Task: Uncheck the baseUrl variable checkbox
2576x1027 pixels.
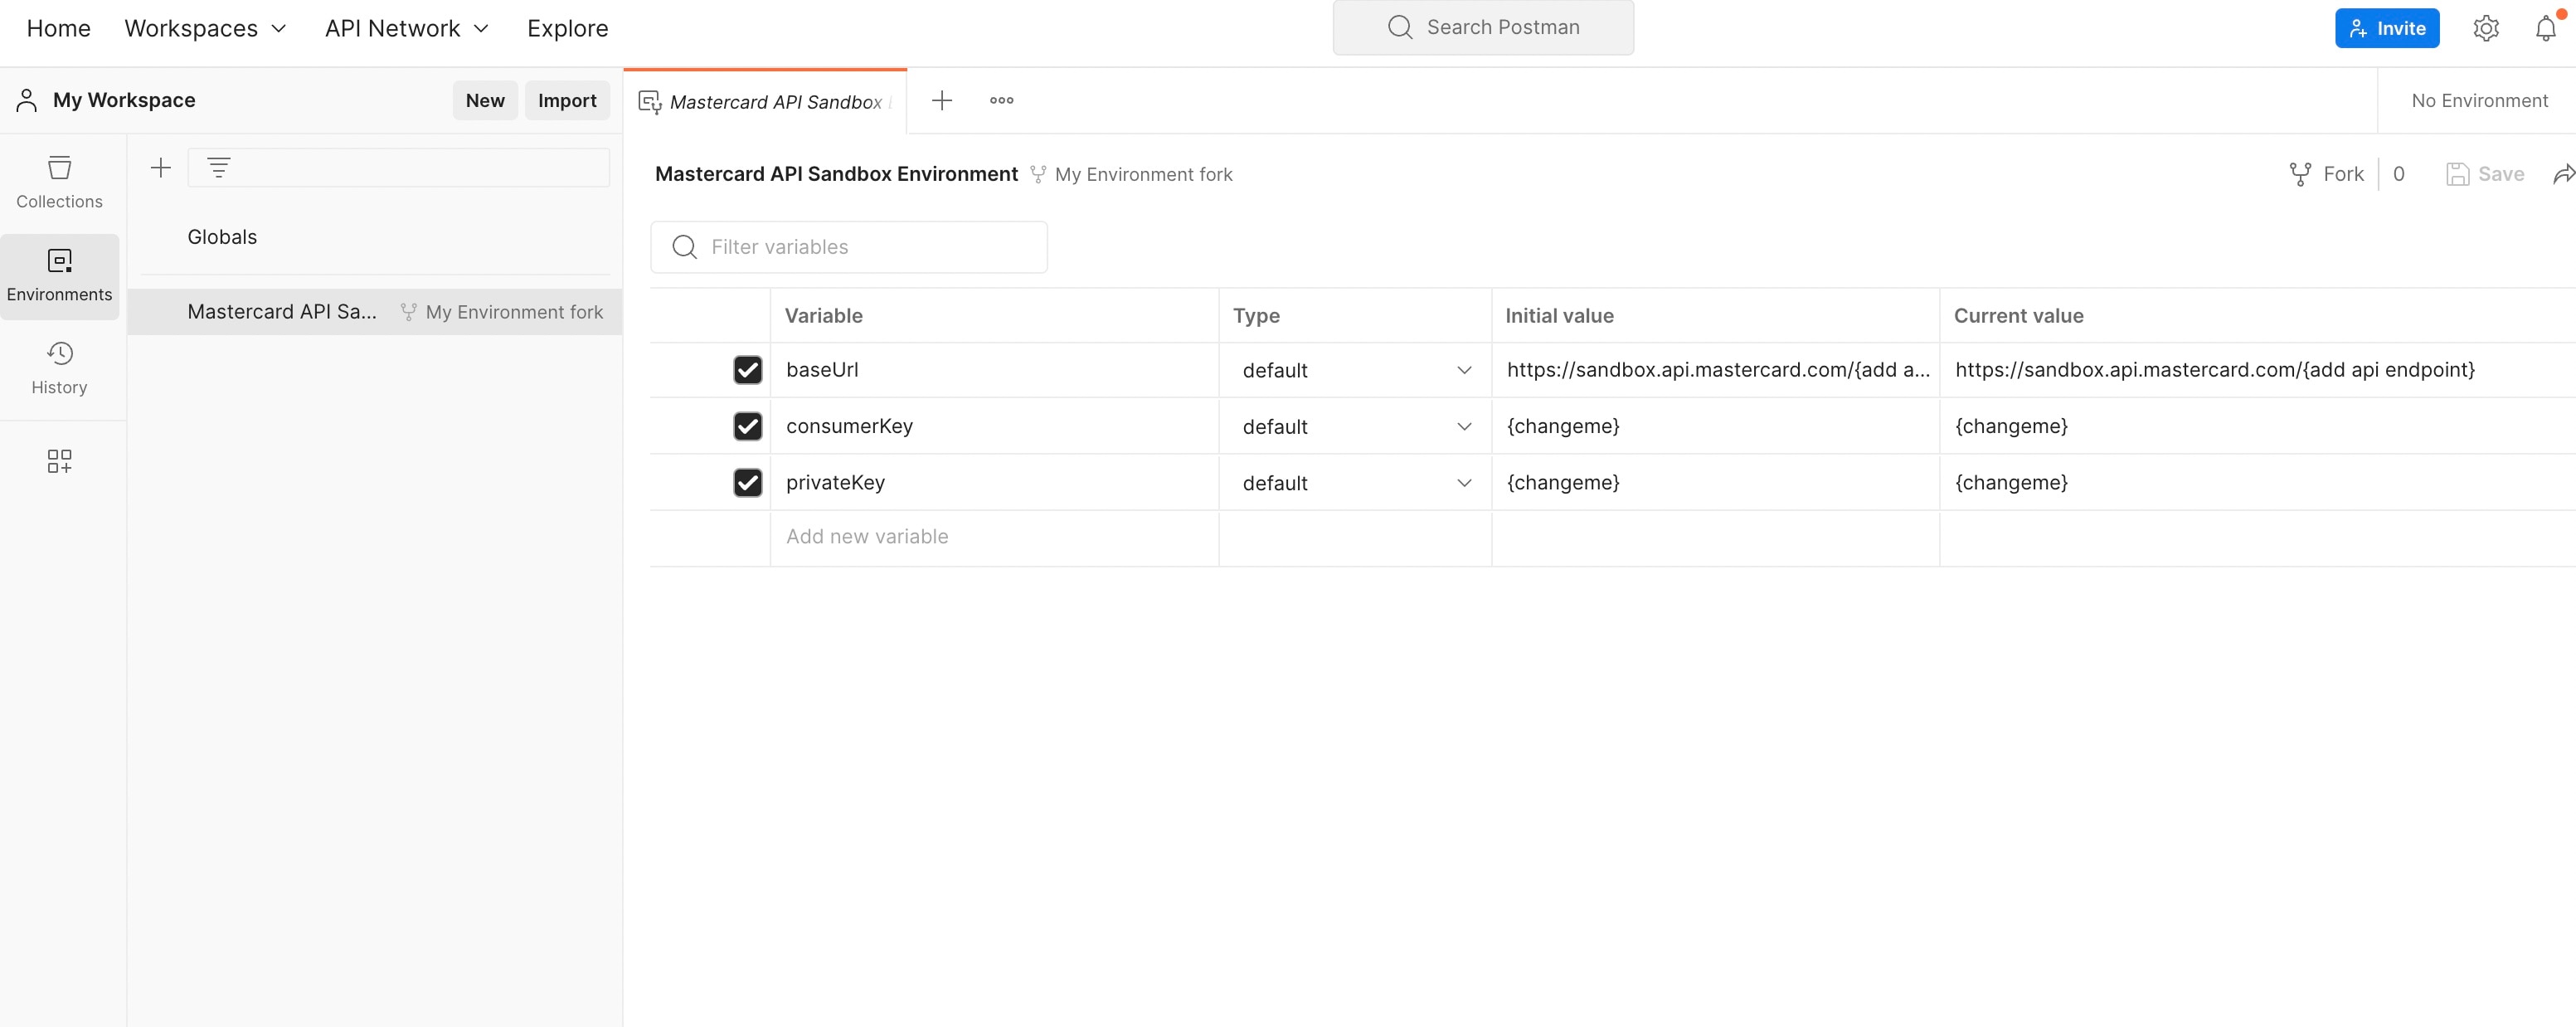Action: pyautogui.click(x=747, y=370)
